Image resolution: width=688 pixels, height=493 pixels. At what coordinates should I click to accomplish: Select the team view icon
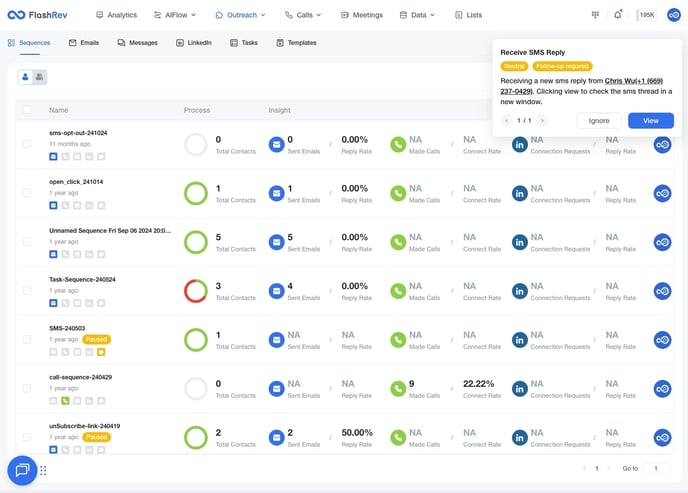pyautogui.click(x=39, y=77)
